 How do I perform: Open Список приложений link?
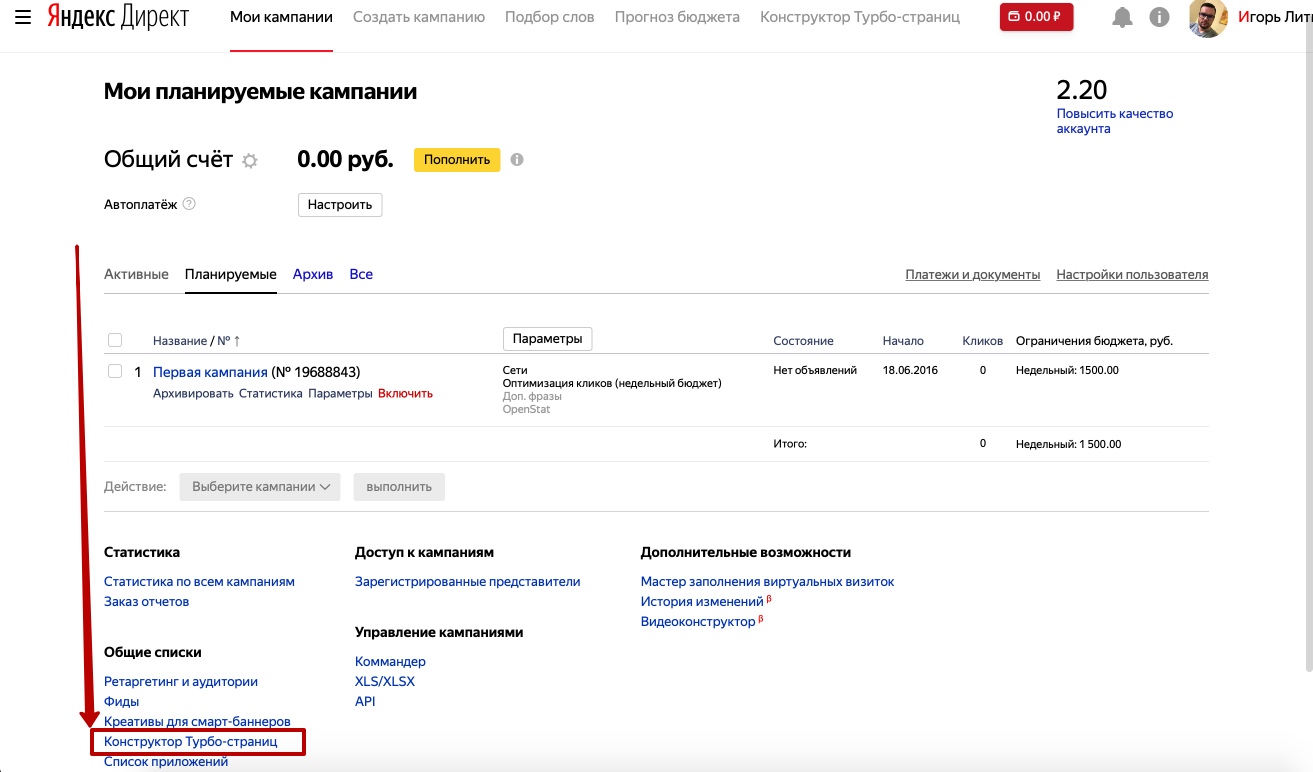pos(166,761)
